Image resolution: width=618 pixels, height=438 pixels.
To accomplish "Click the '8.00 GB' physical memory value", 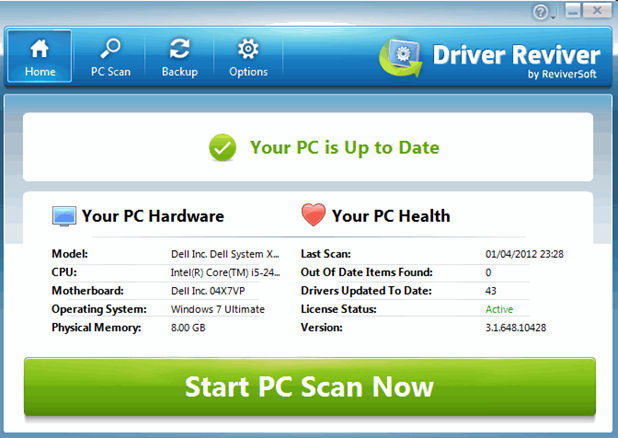I will pos(188,328).
